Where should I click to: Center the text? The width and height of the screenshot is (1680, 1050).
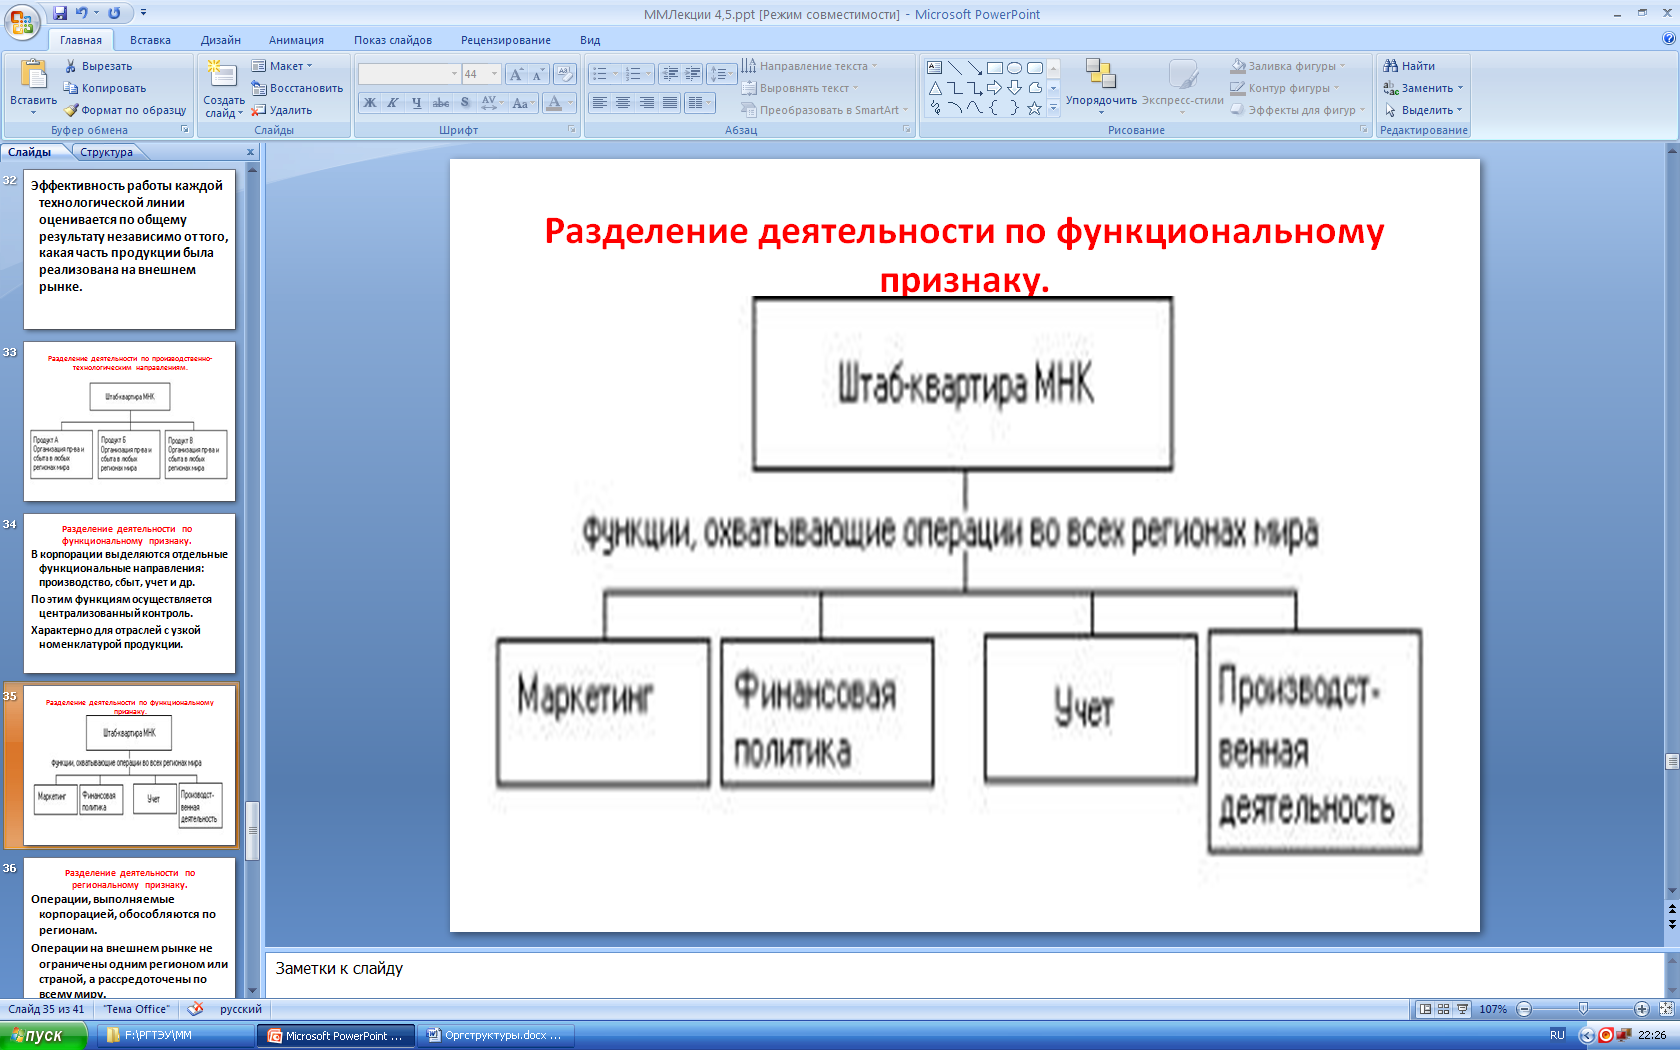coord(623,103)
